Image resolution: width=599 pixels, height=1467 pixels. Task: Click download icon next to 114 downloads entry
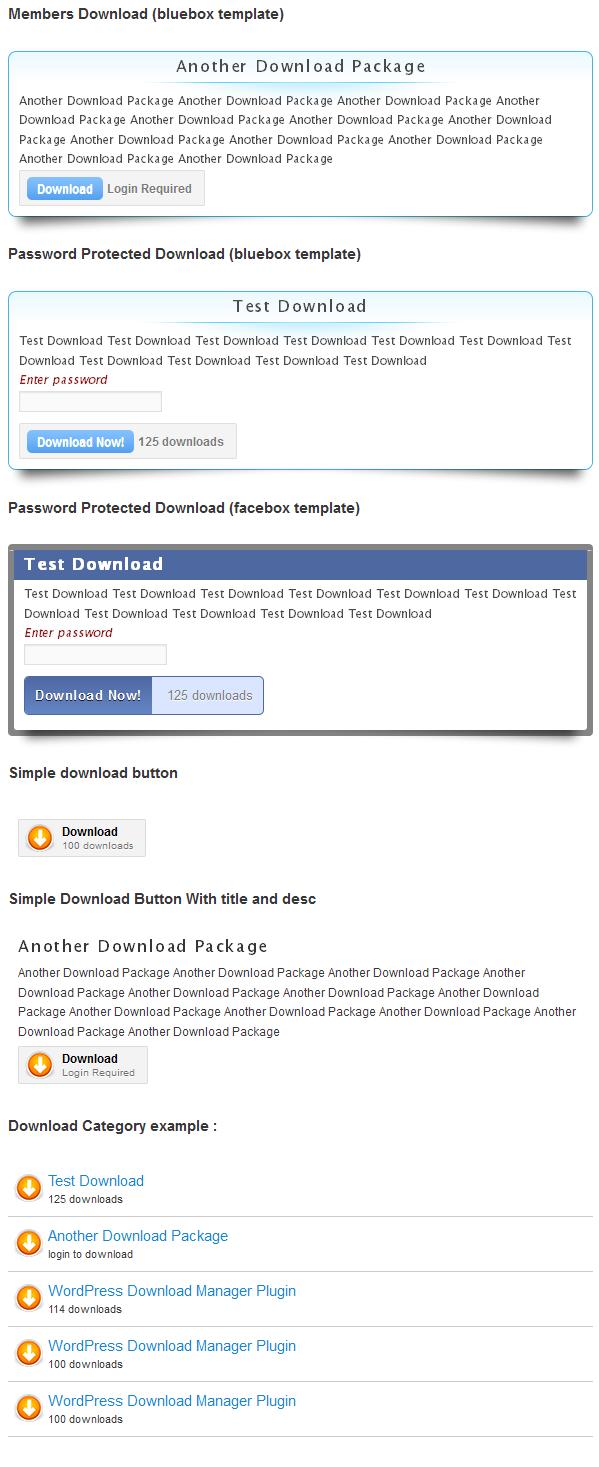point(29,1298)
